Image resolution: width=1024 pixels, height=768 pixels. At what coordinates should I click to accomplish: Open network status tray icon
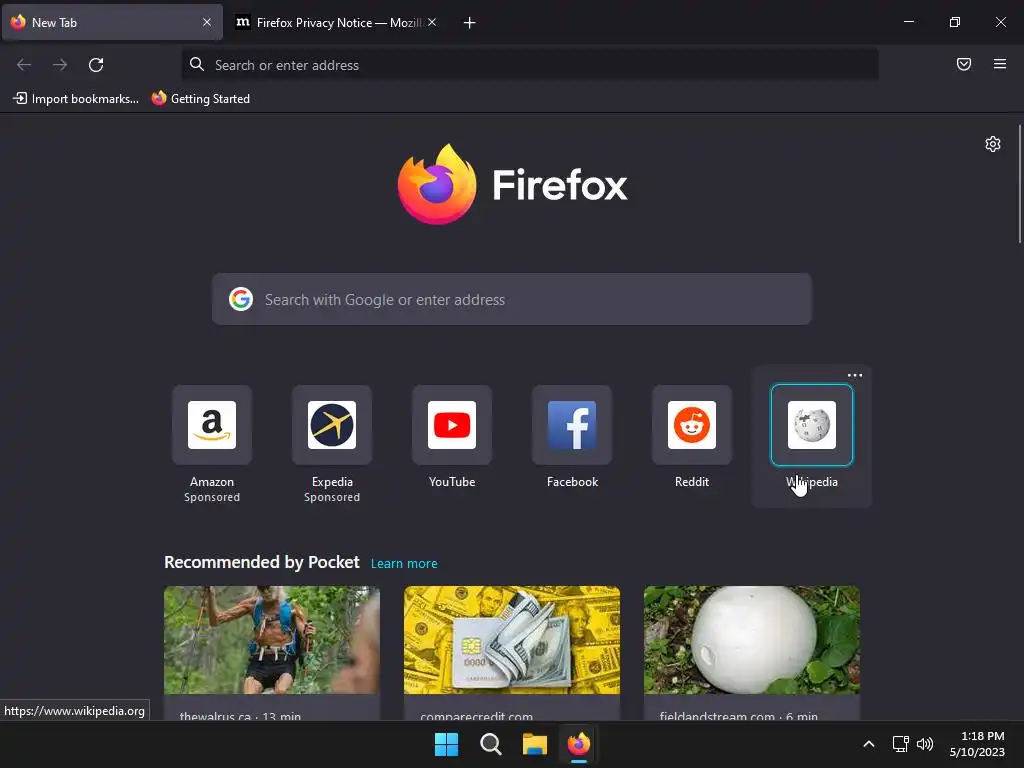click(x=901, y=744)
